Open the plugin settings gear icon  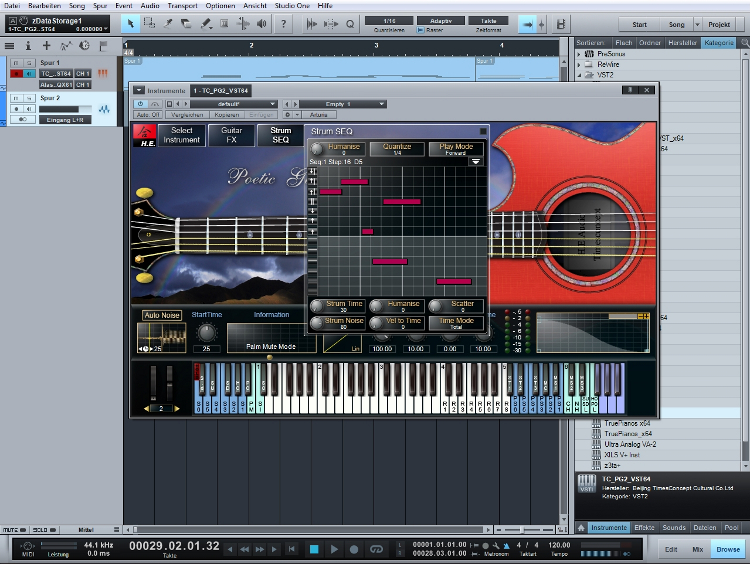pyautogui.click(x=287, y=115)
